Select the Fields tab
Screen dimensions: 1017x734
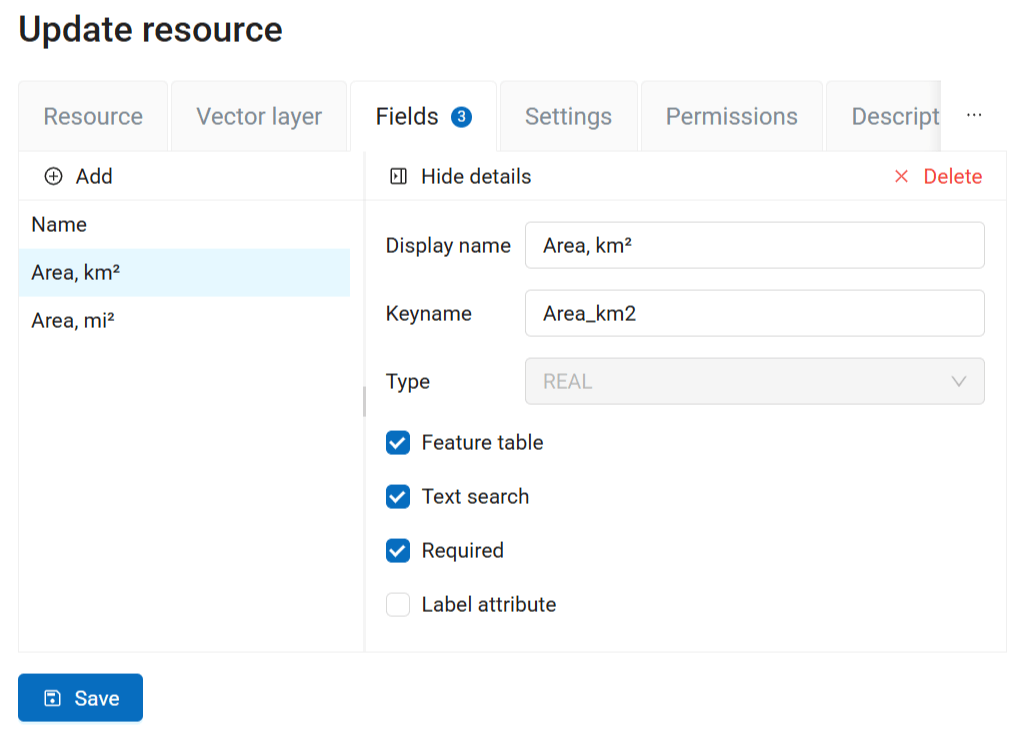pos(424,117)
